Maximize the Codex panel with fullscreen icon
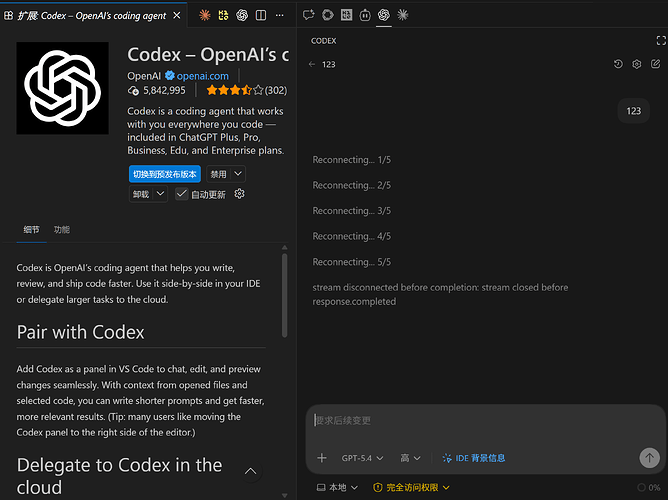The height and width of the screenshot is (500, 668). click(x=661, y=40)
